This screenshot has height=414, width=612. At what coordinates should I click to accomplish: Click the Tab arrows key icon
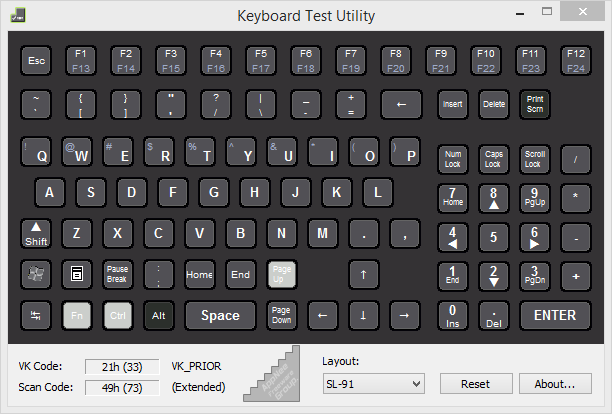[x=36, y=315]
